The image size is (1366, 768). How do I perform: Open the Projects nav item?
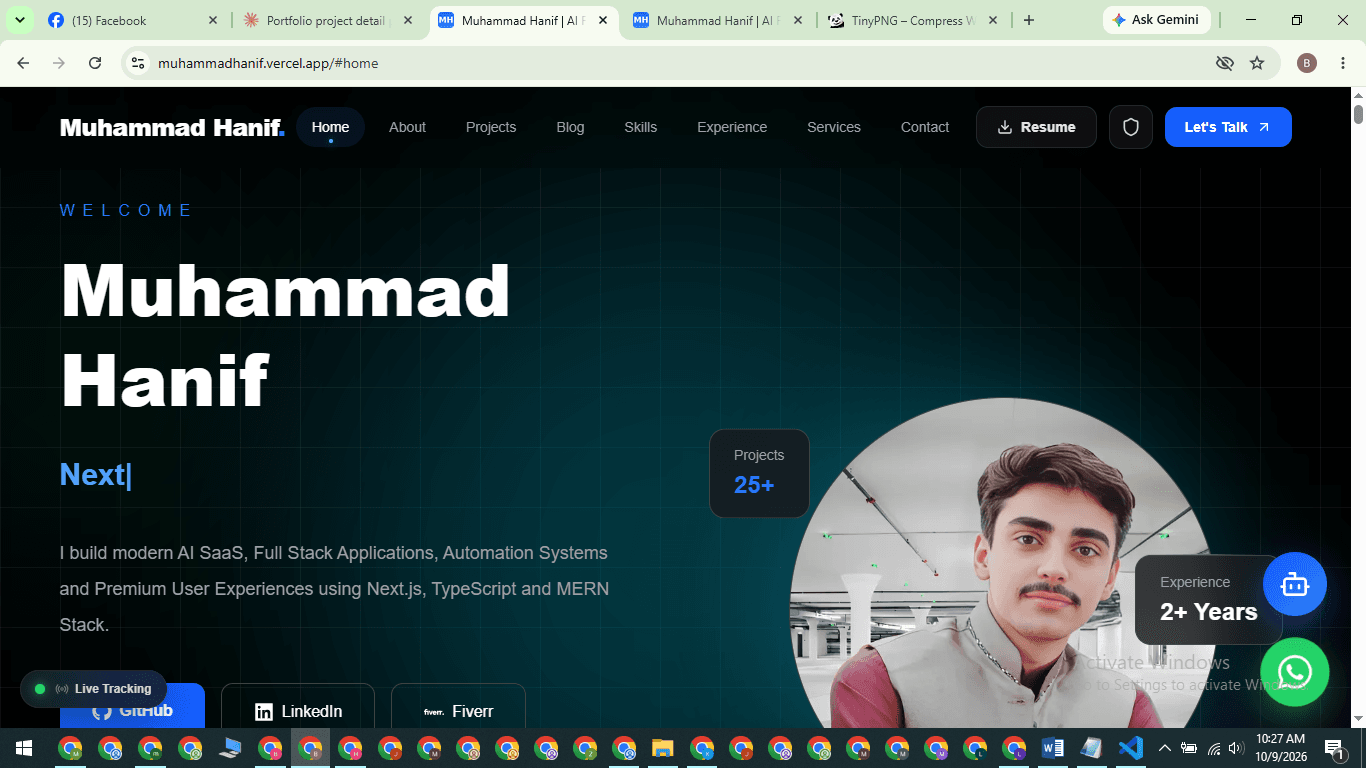click(x=491, y=127)
